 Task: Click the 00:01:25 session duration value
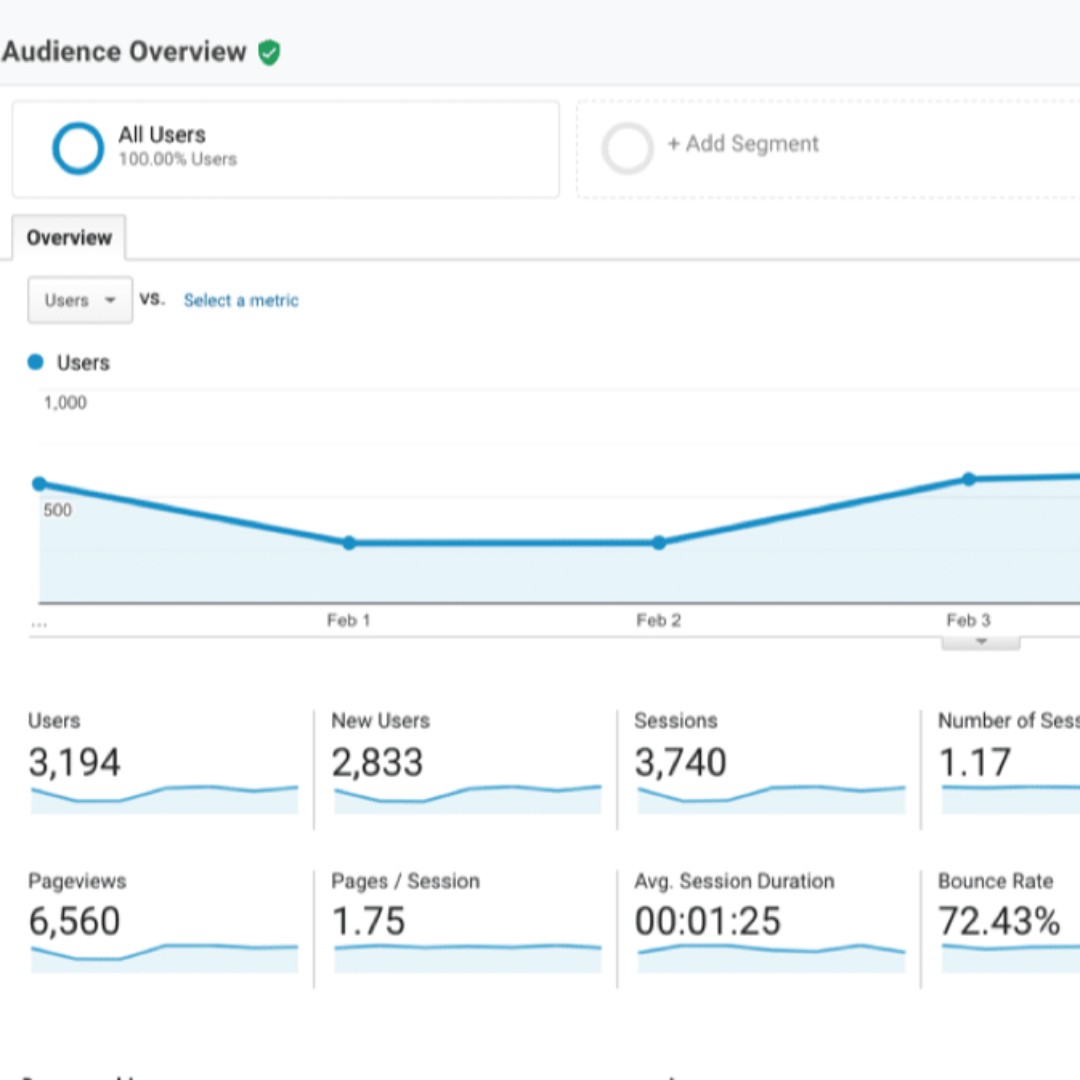[x=708, y=922]
